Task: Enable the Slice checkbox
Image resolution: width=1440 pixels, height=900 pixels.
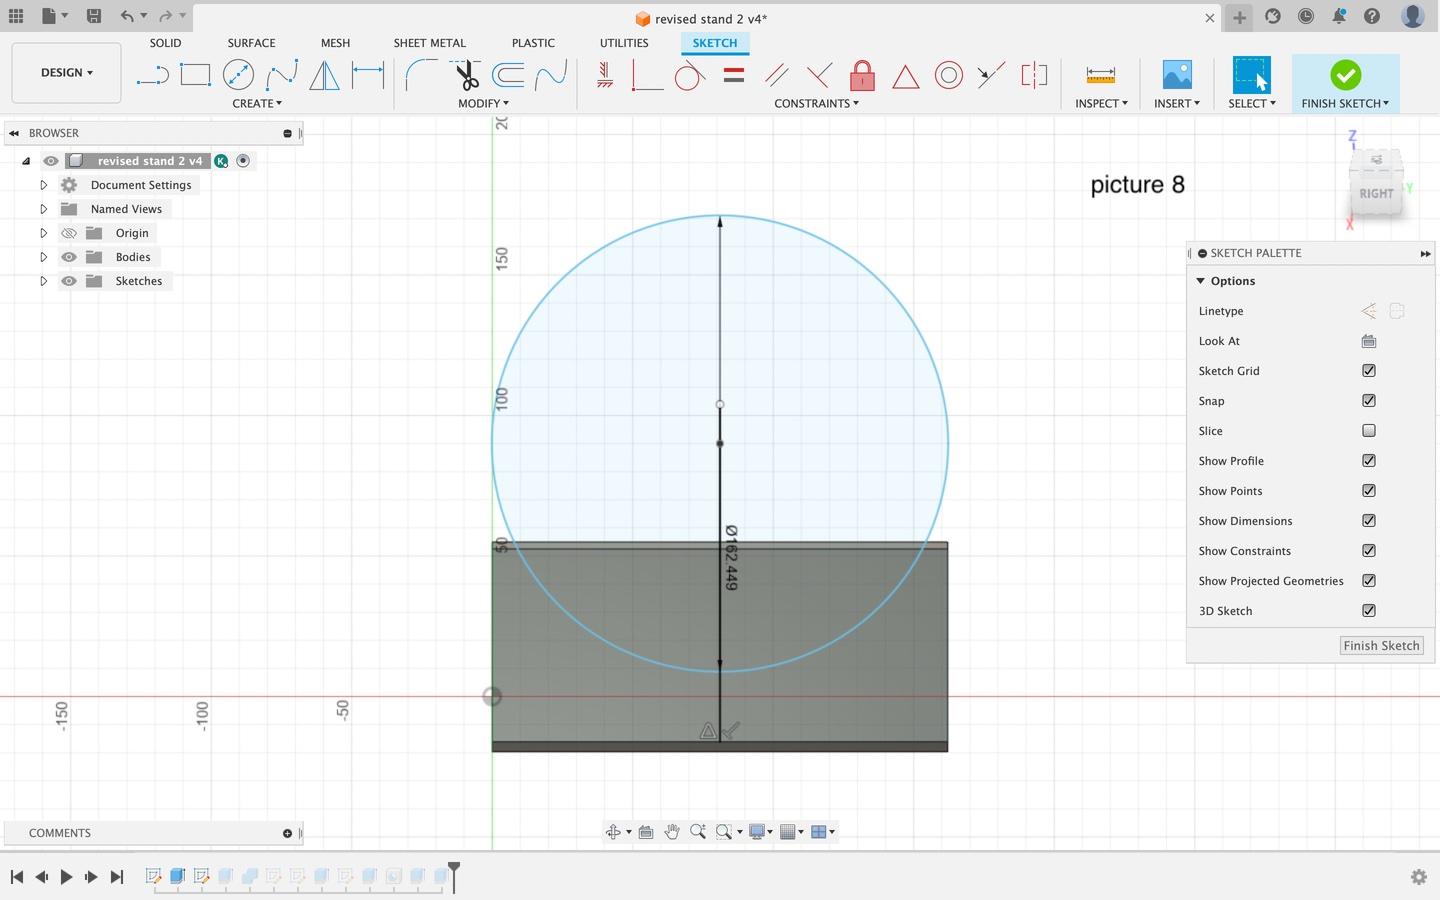Action: [x=1369, y=431]
